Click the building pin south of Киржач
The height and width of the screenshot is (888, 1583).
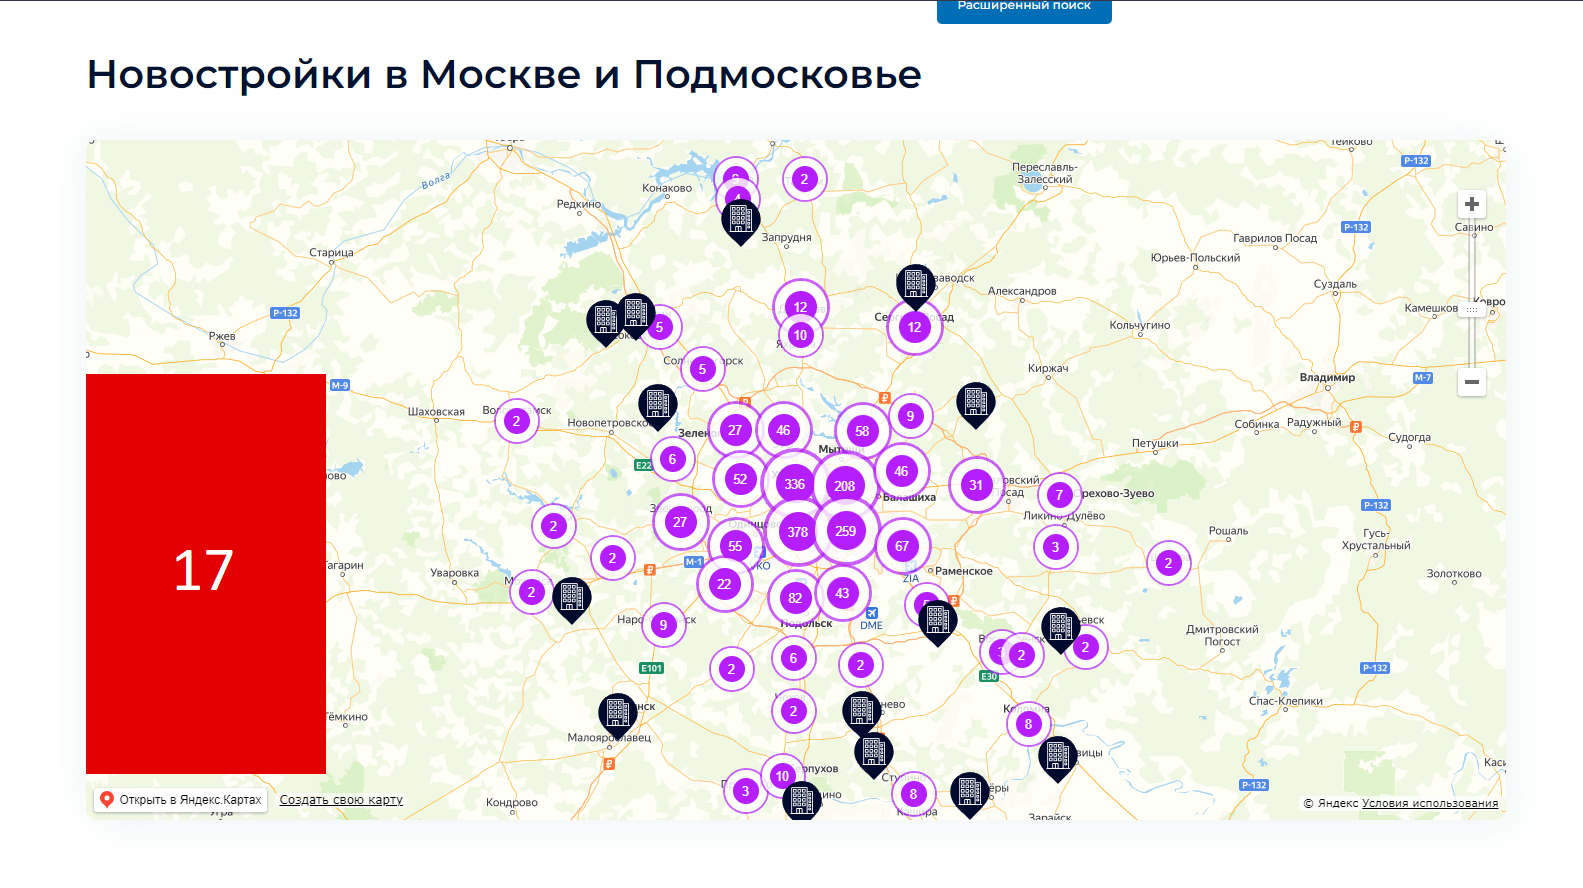[975, 404]
